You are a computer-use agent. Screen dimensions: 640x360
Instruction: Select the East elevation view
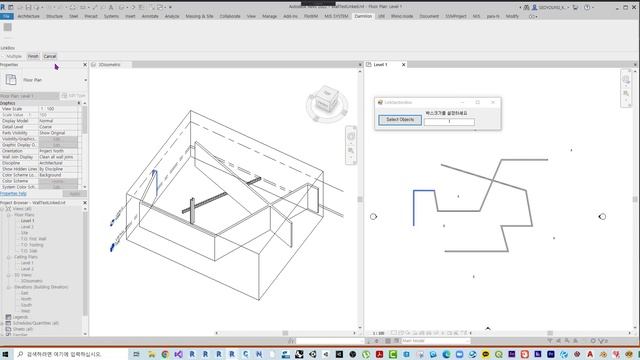(25, 293)
